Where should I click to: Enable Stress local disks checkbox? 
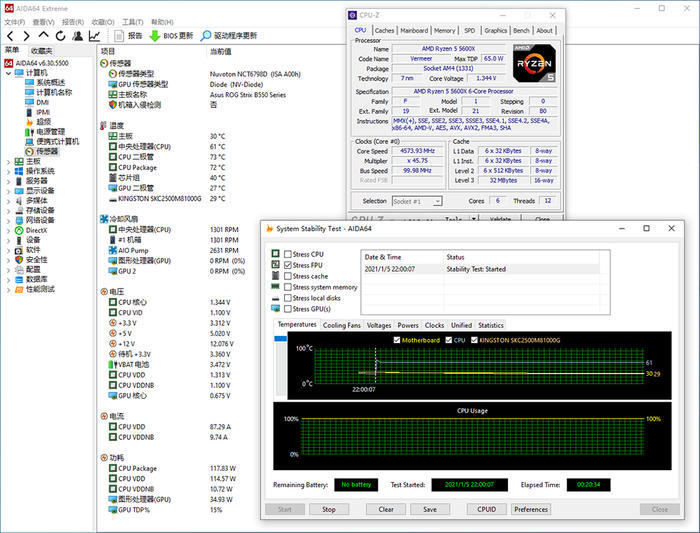tap(288, 298)
